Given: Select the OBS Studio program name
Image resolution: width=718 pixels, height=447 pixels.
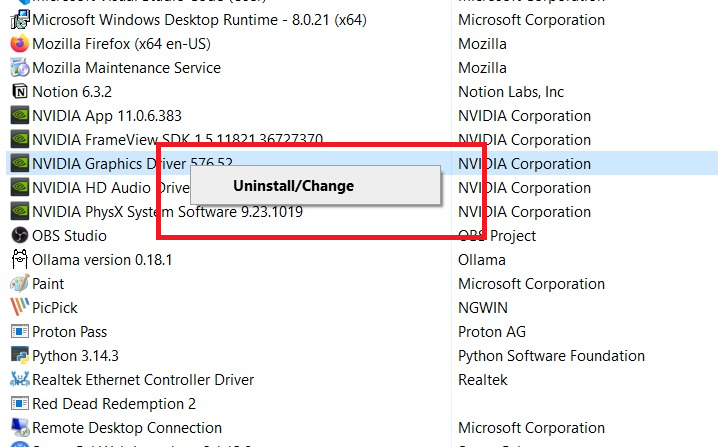Looking at the screenshot, I should (x=69, y=235).
